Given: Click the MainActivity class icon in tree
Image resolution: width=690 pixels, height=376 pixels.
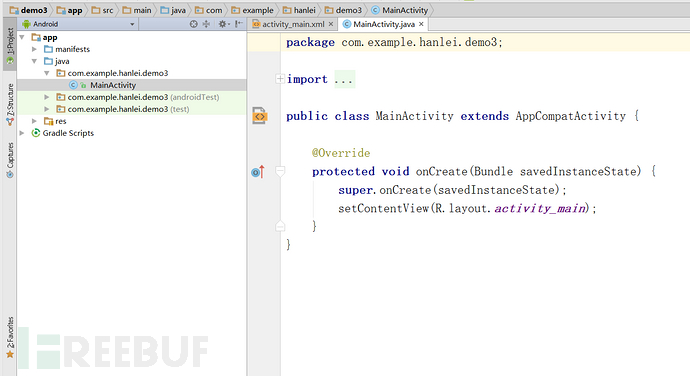Looking at the screenshot, I should click(x=73, y=85).
